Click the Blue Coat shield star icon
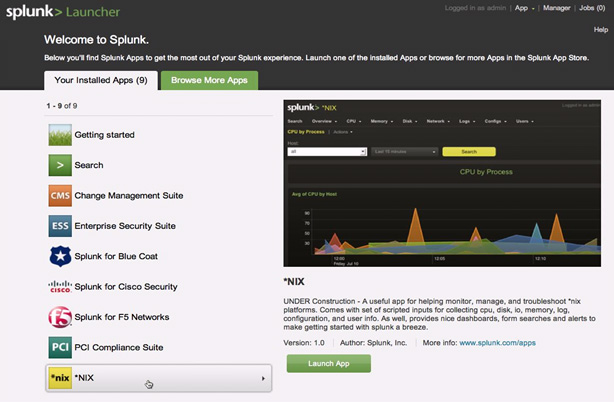 (60, 256)
